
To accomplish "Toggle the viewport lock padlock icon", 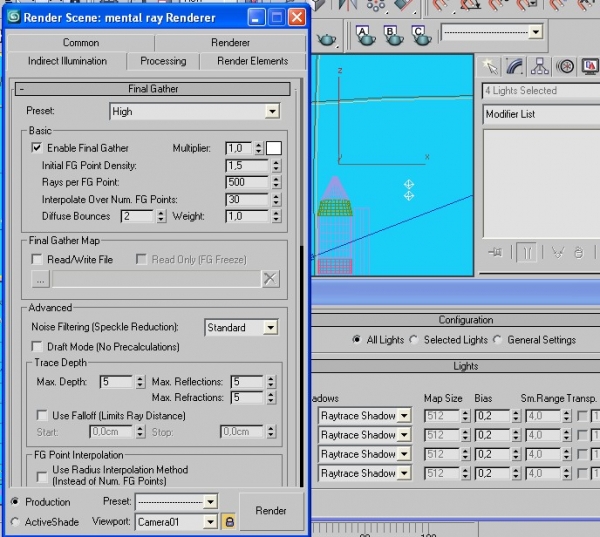I will tap(229, 522).
